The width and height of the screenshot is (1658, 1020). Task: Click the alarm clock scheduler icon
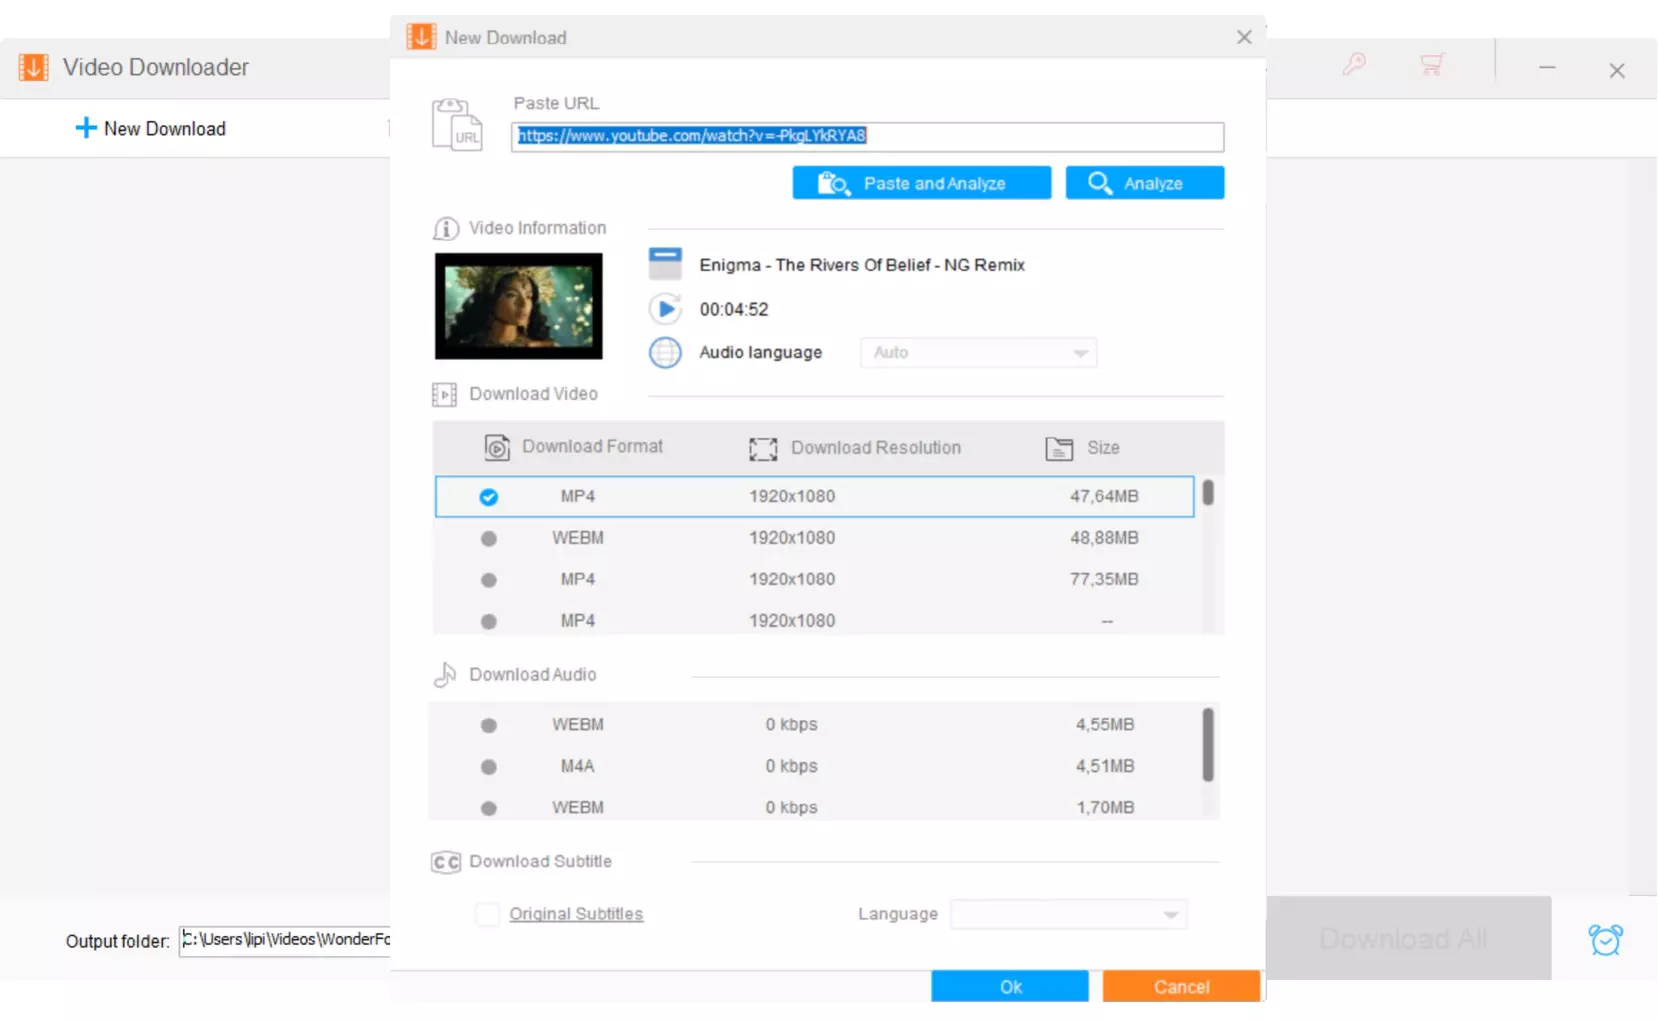click(1605, 940)
